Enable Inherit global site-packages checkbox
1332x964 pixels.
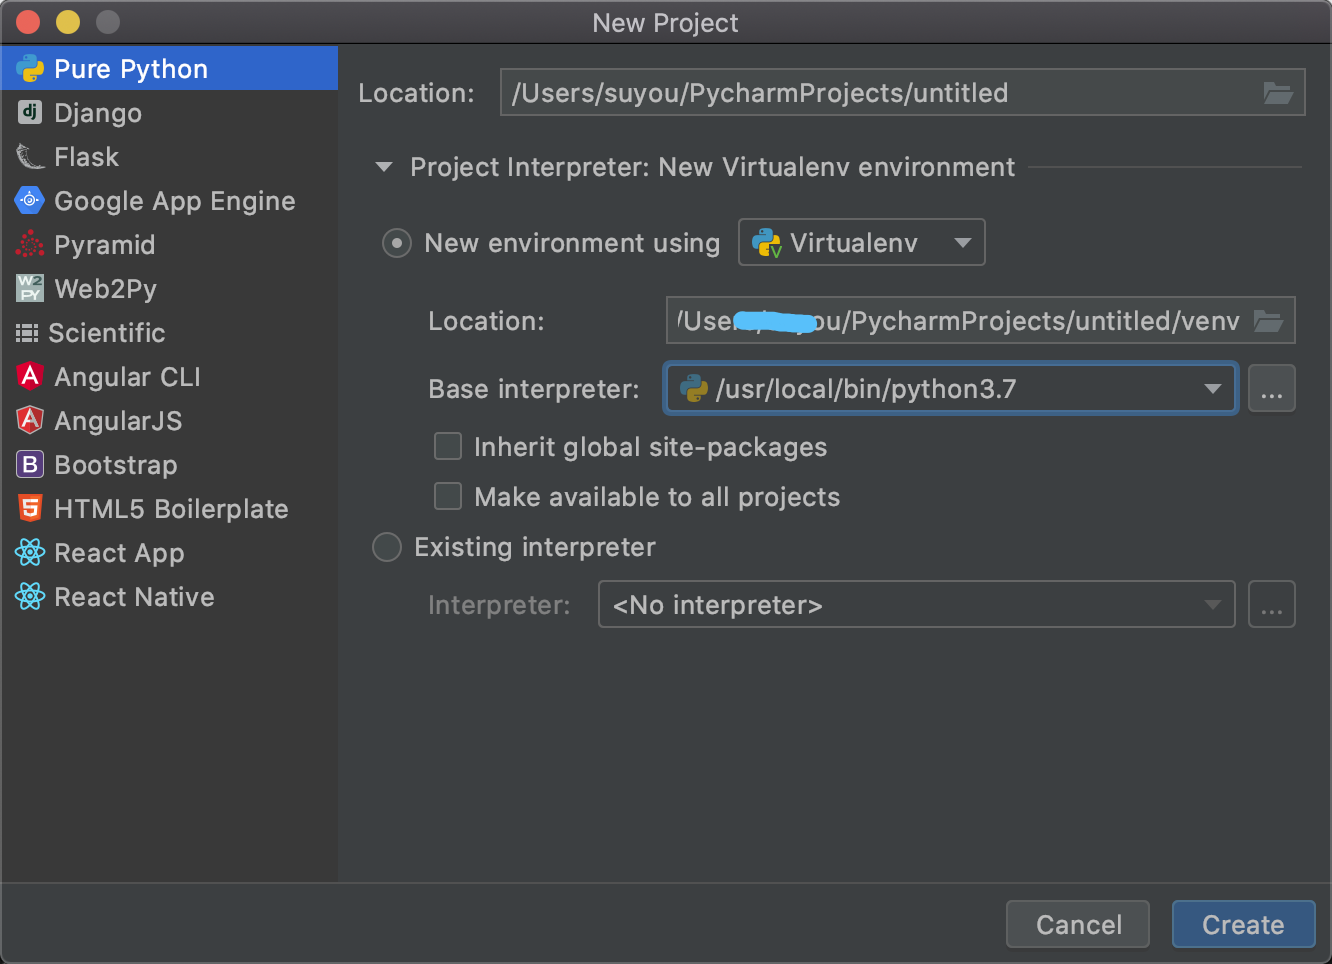point(448,446)
